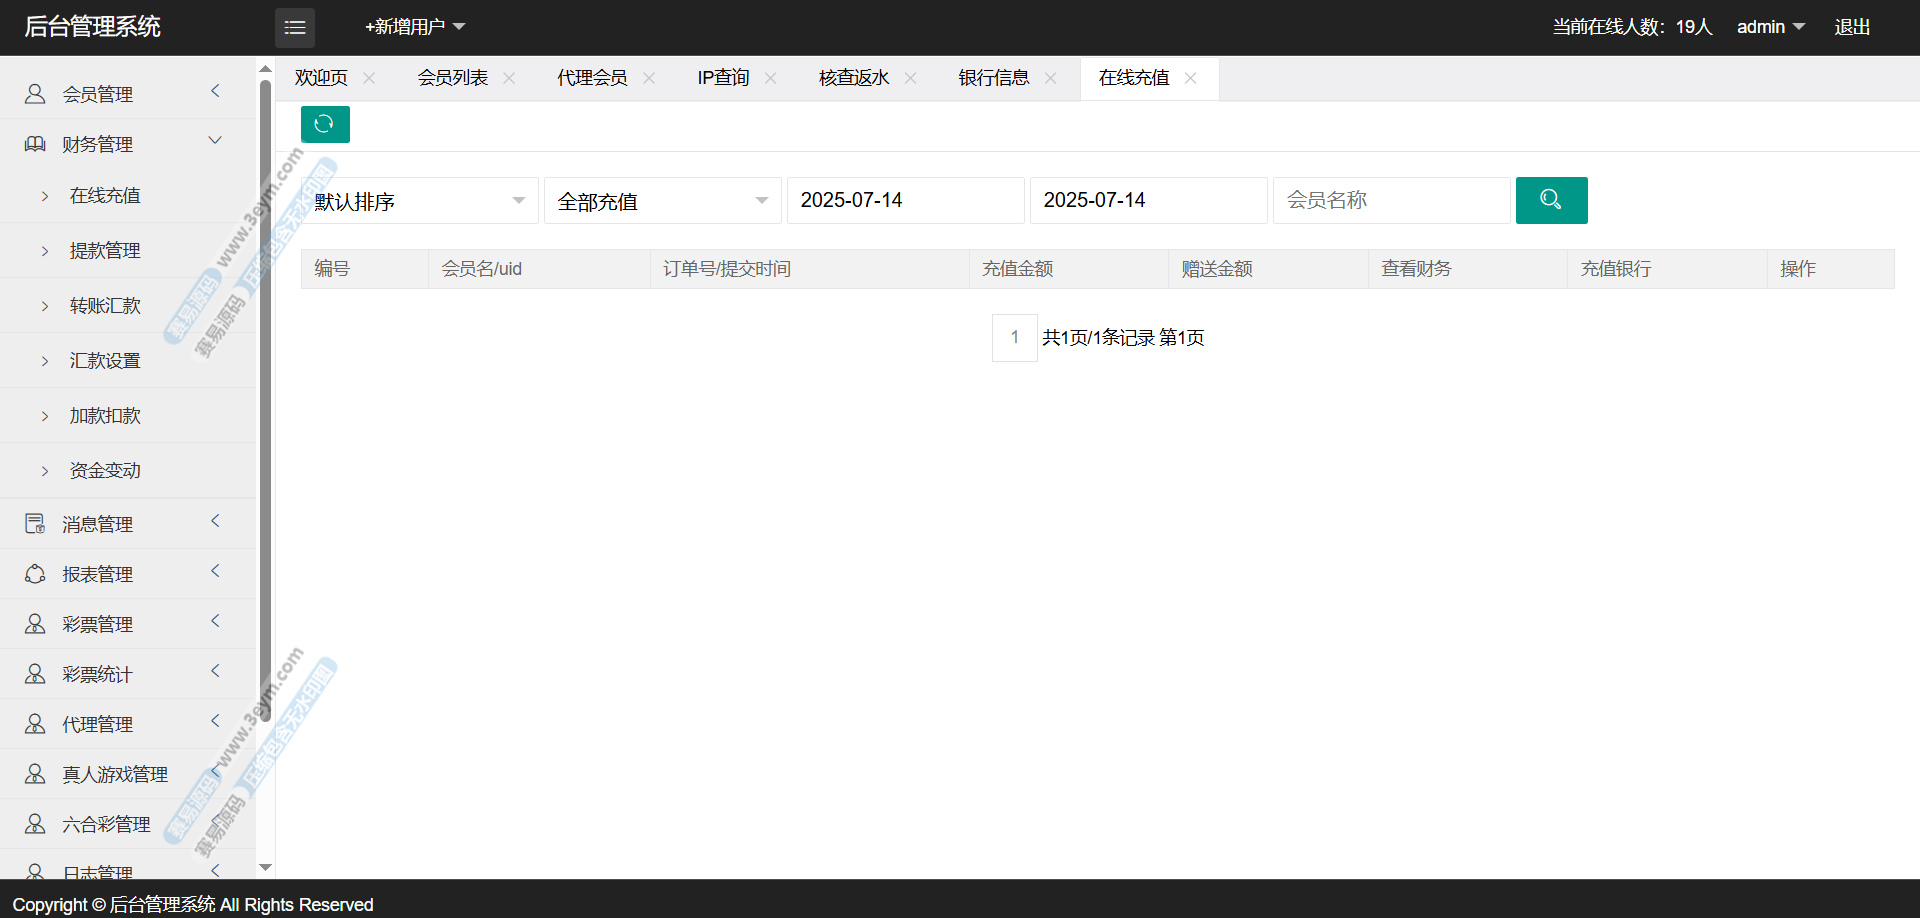Open the 全部充值 type dropdown
Viewport: 1920px width, 918px height.
pyautogui.click(x=662, y=201)
